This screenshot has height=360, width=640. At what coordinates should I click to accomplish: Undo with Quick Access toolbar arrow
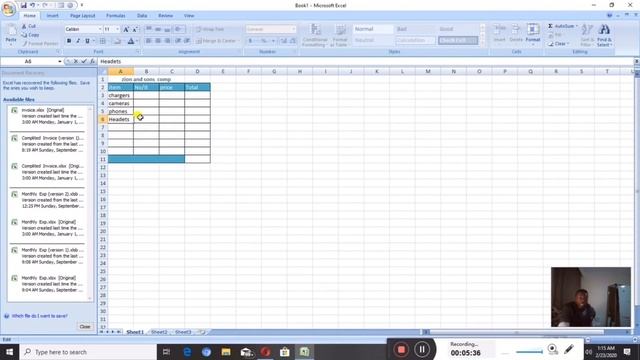33,5
